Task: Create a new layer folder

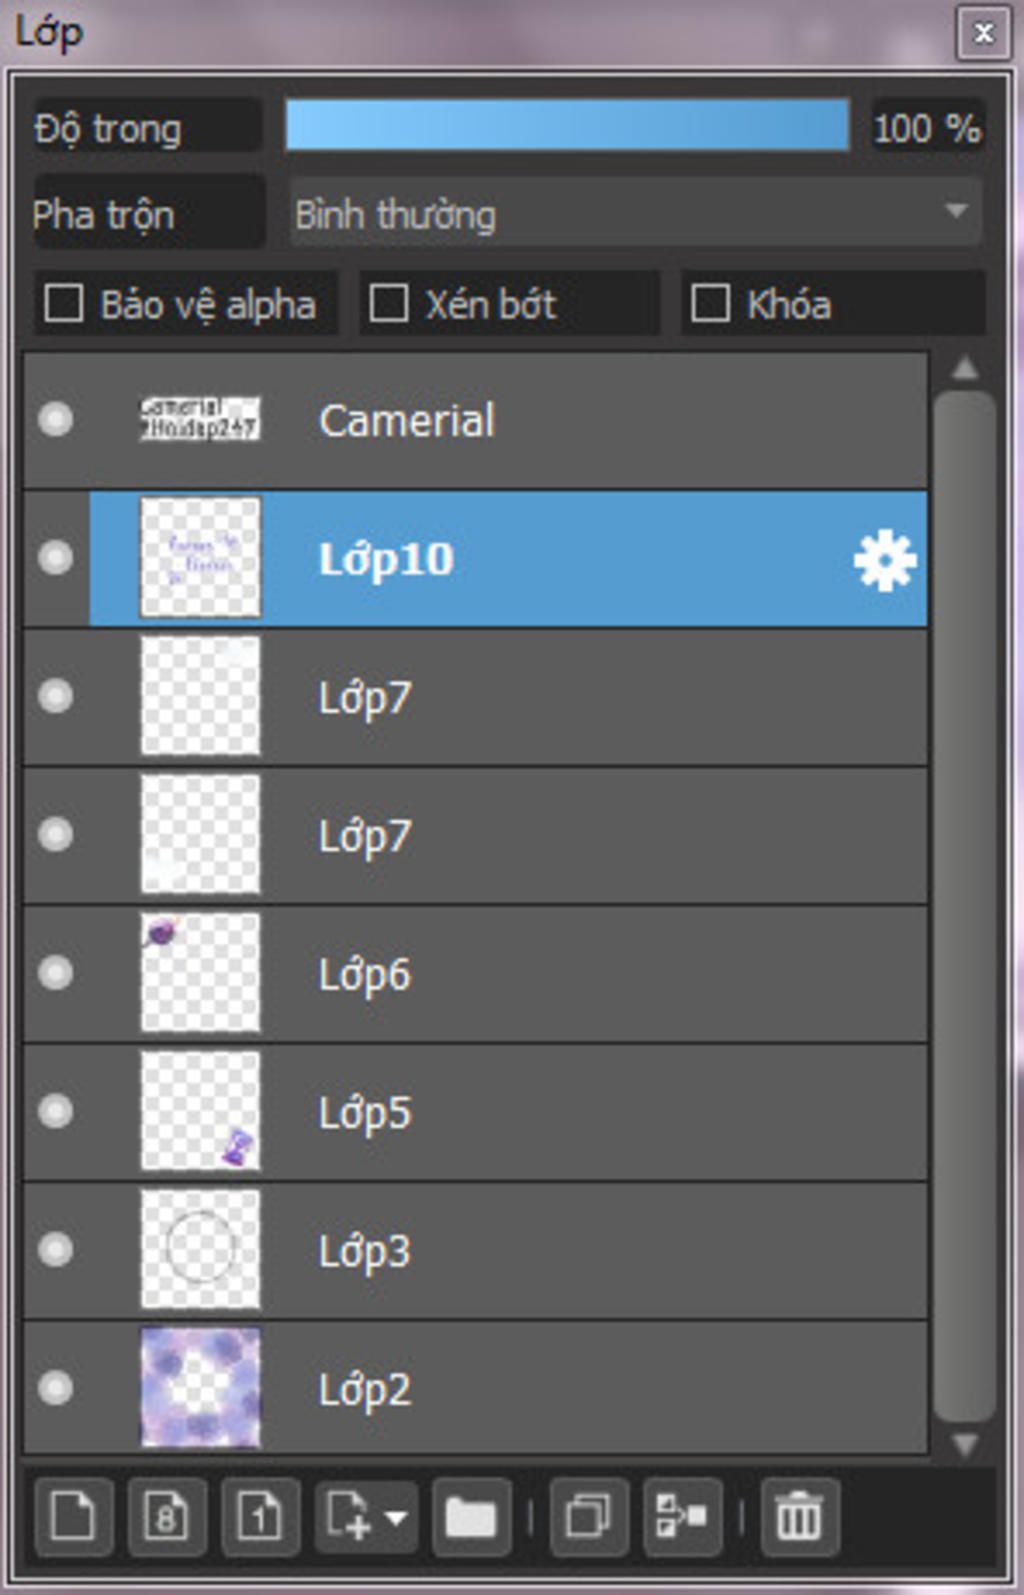Action: click(x=471, y=1516)
